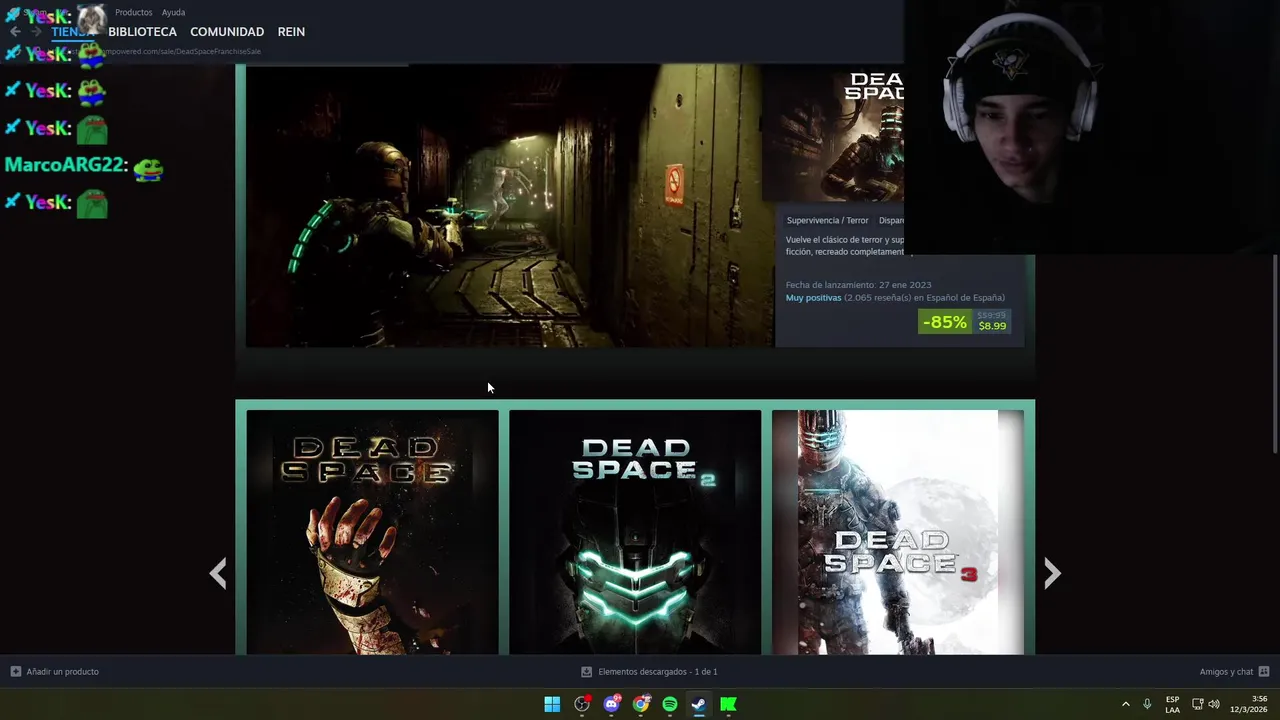Open the COMUNIDAD tab

(x=227, y=32)
